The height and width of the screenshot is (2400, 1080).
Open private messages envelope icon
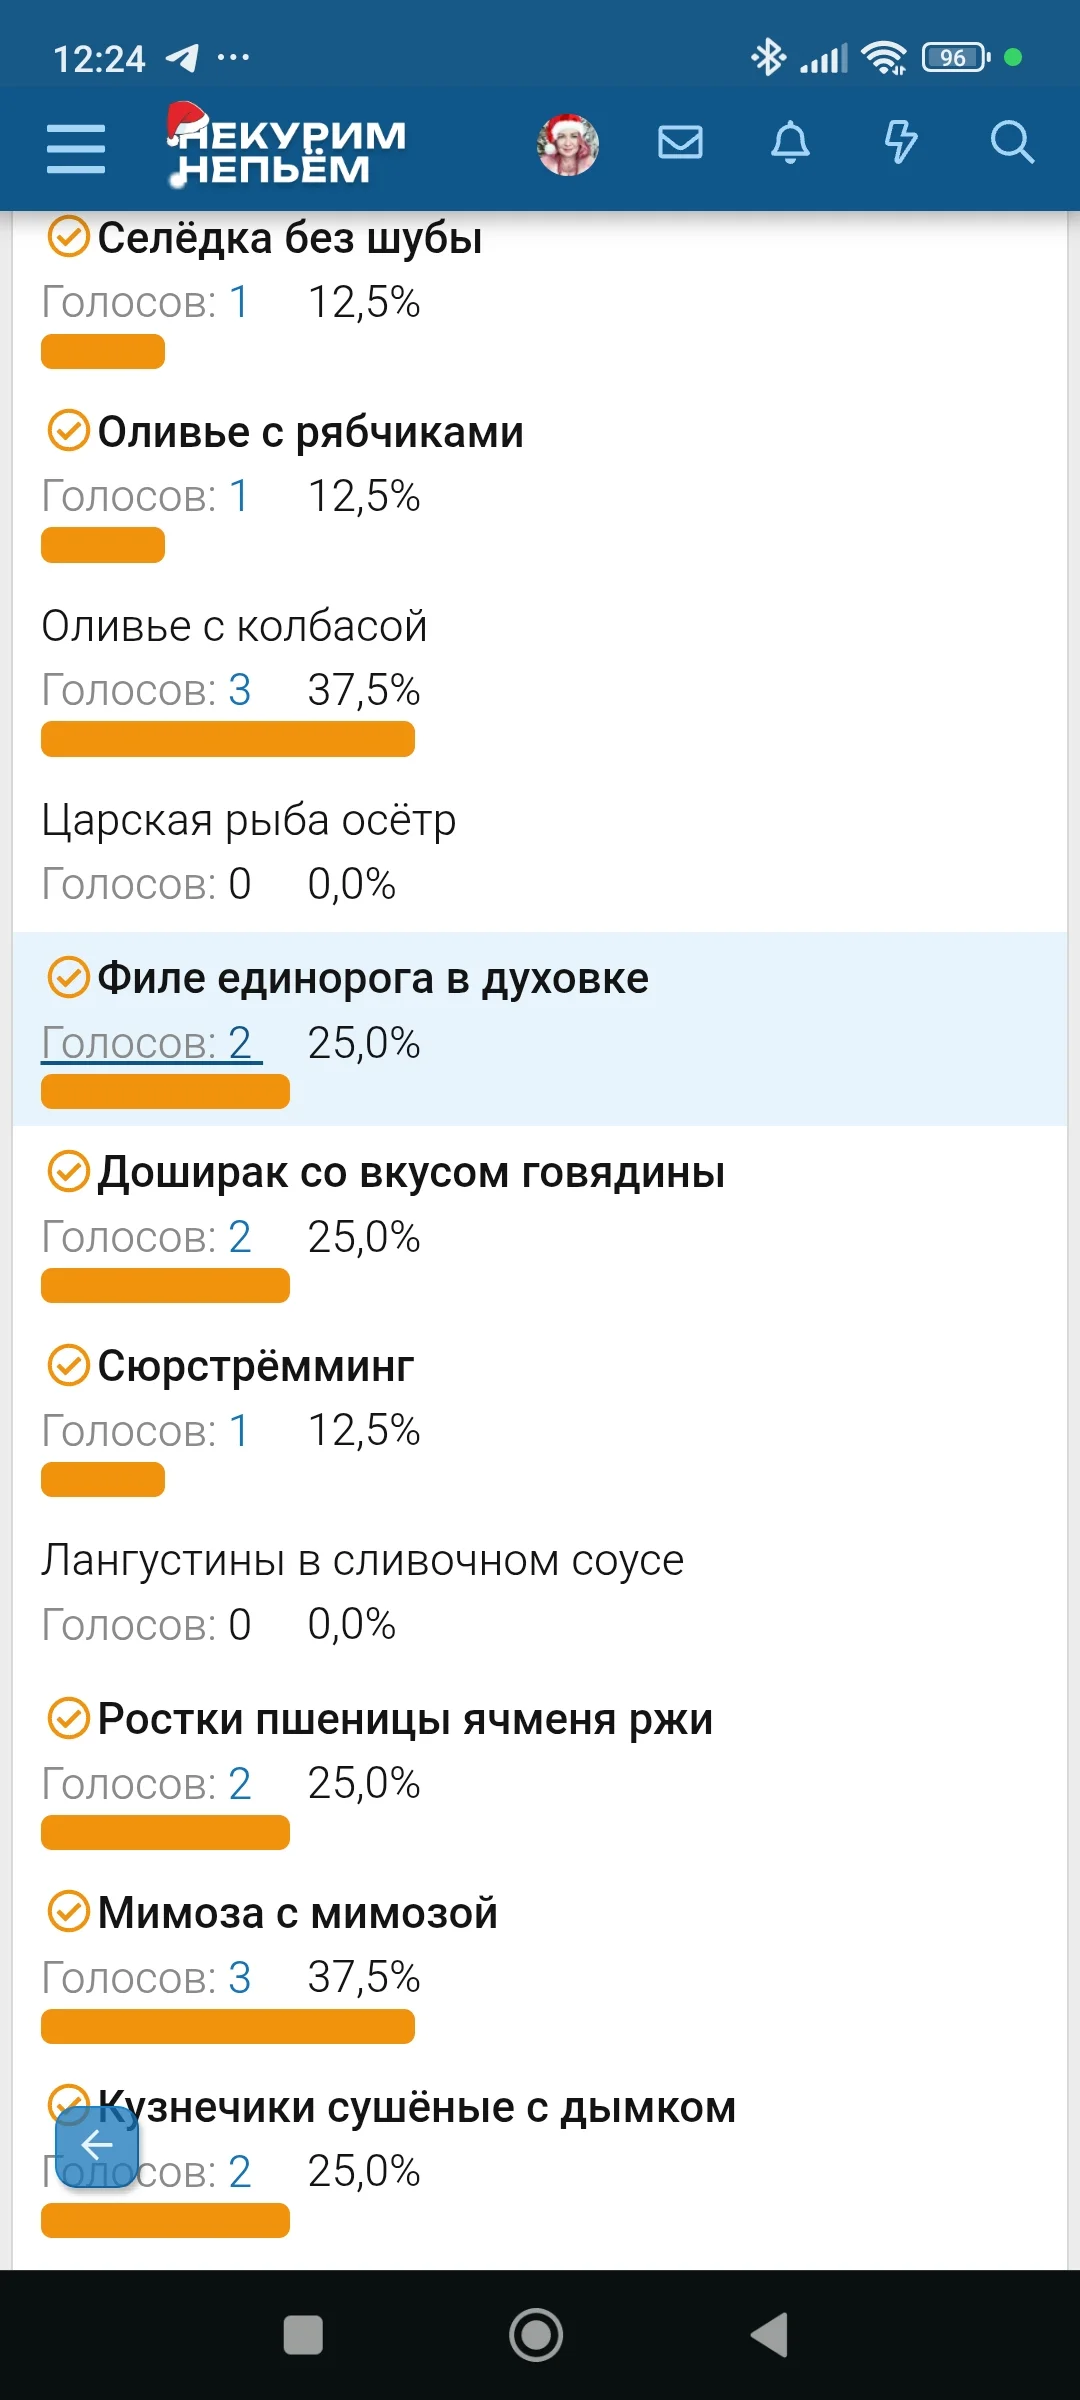[680, 143]
